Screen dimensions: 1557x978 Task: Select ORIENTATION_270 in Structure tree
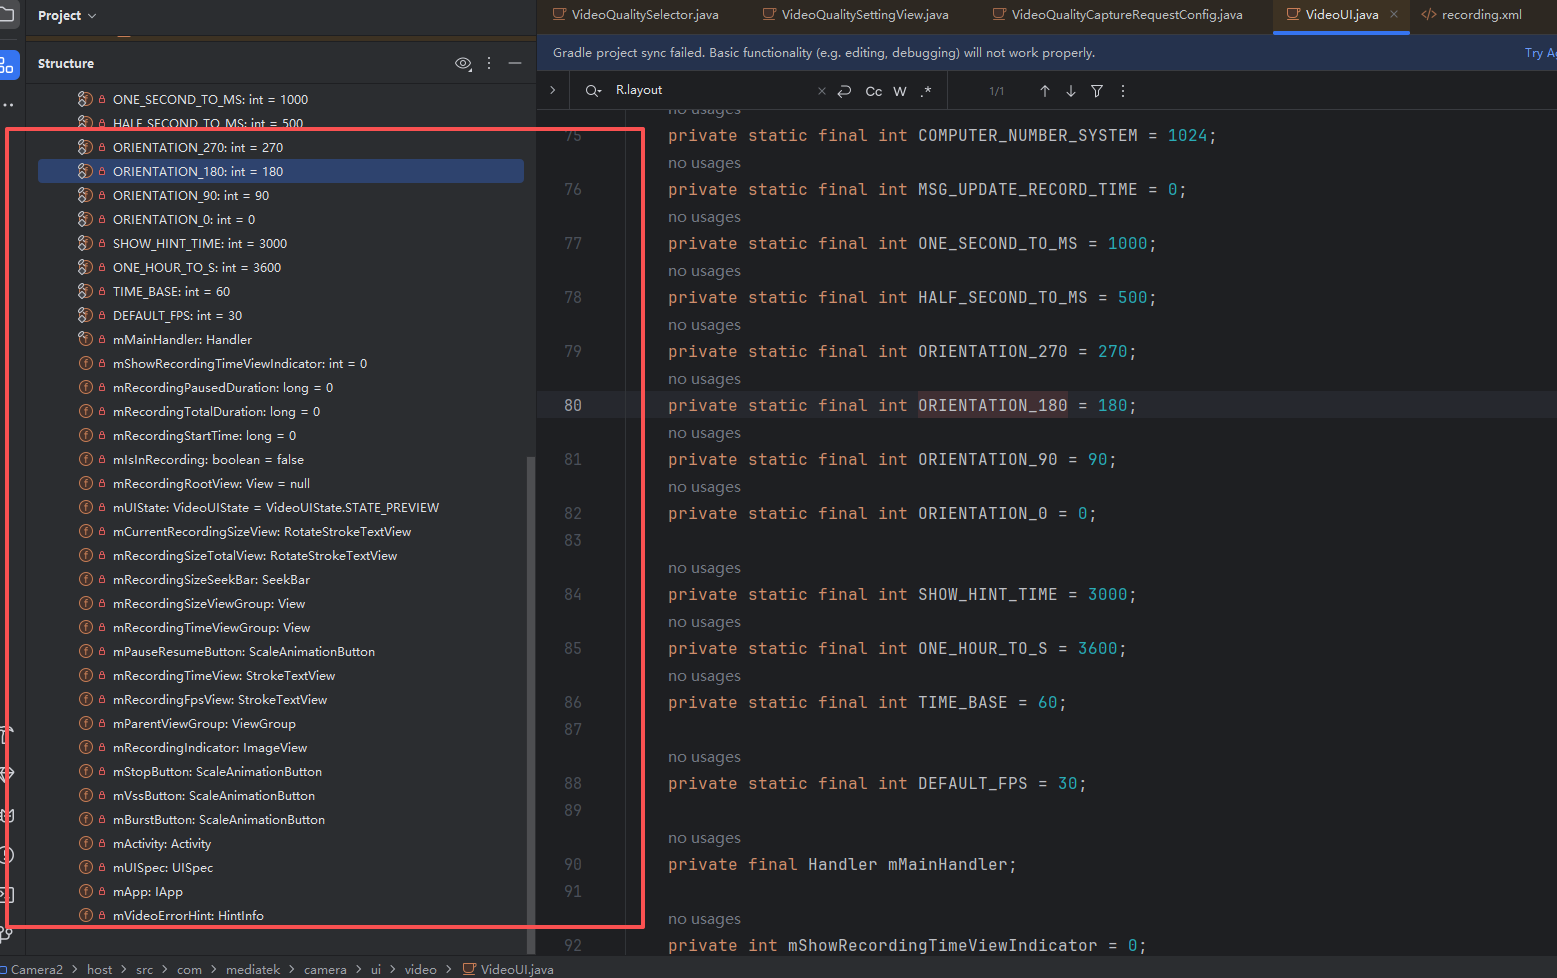pyautogui.click(x=280, y=147)
